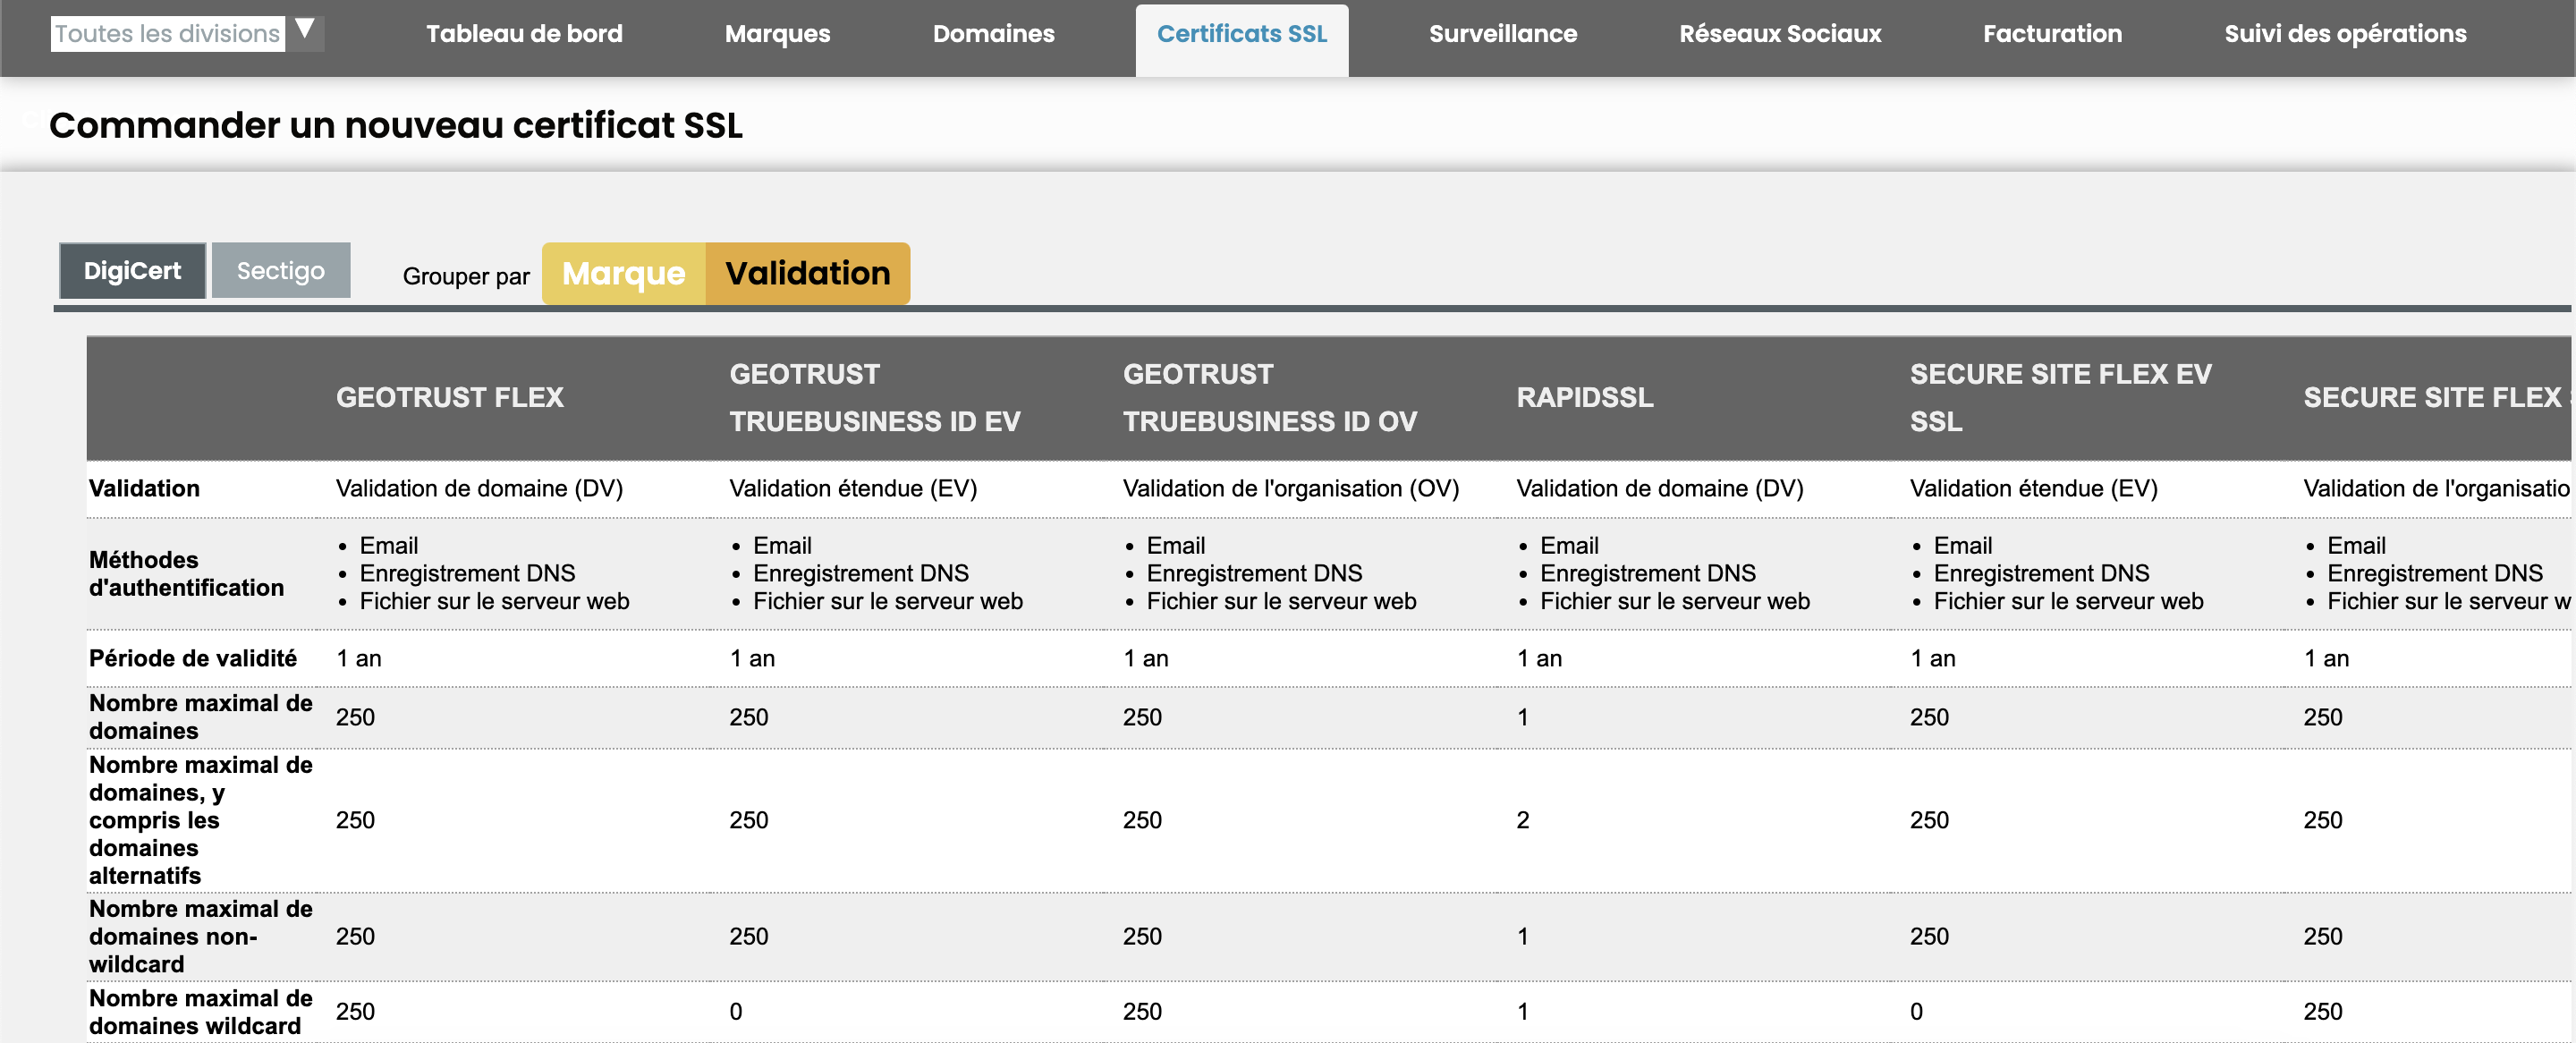Click RapidSSL alternative domains value 2
This screenshot has width=2576, height=1043.
[1522, 820]
